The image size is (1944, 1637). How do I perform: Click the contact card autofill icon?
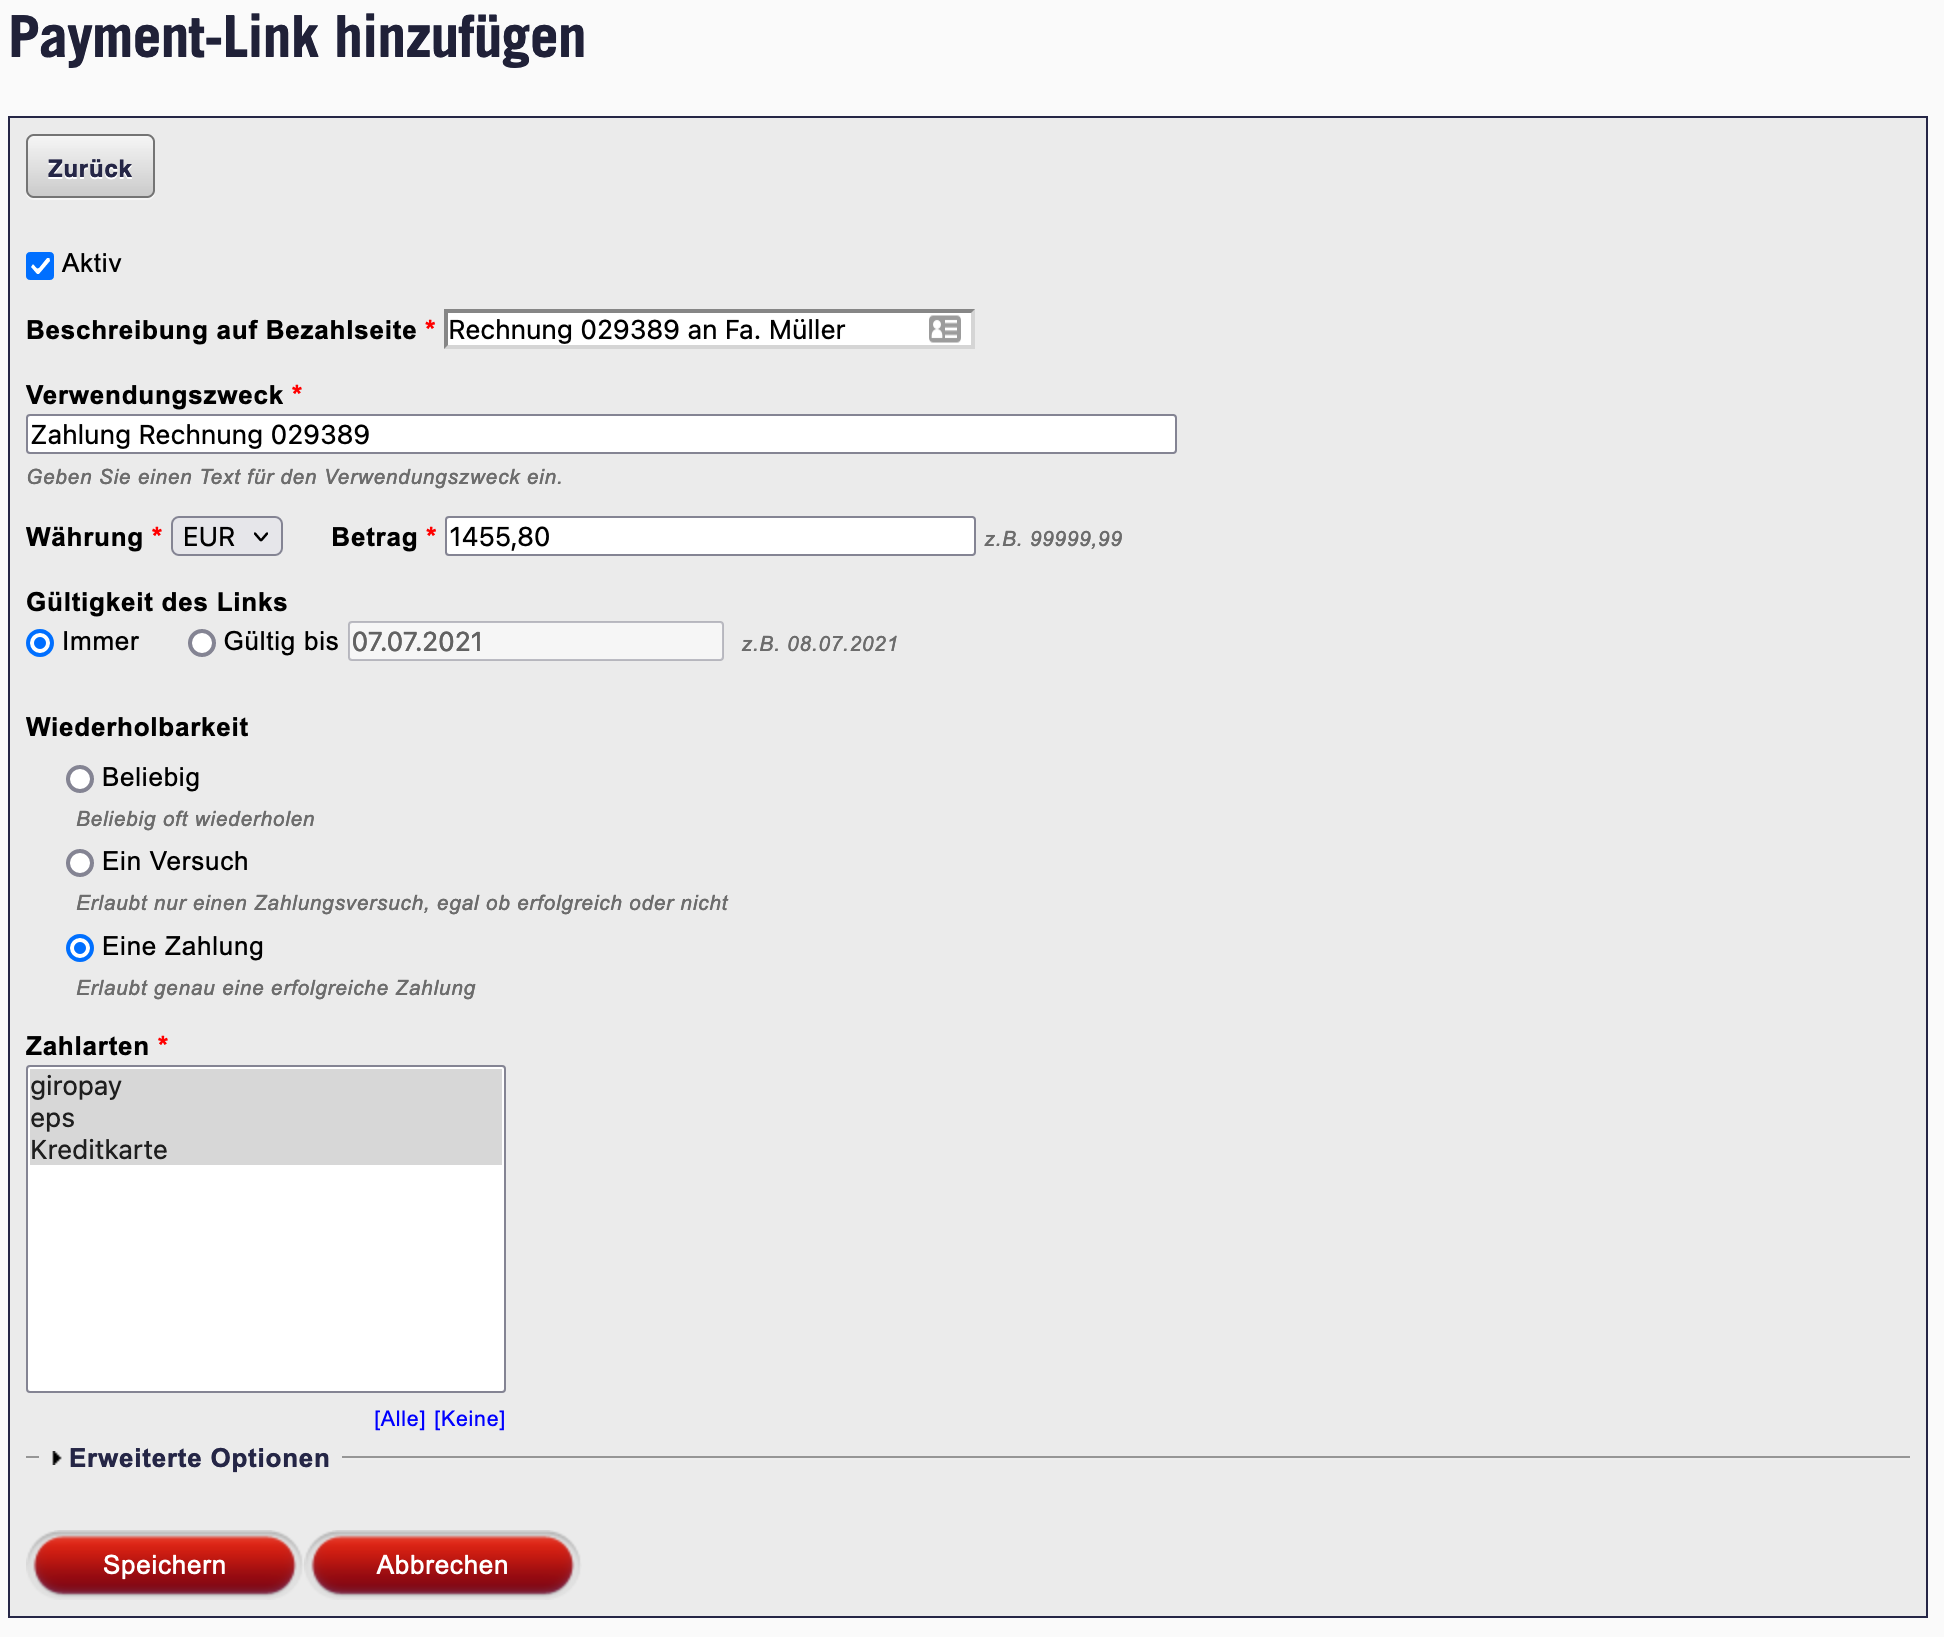pyautogui.click(x=944, y=329)
